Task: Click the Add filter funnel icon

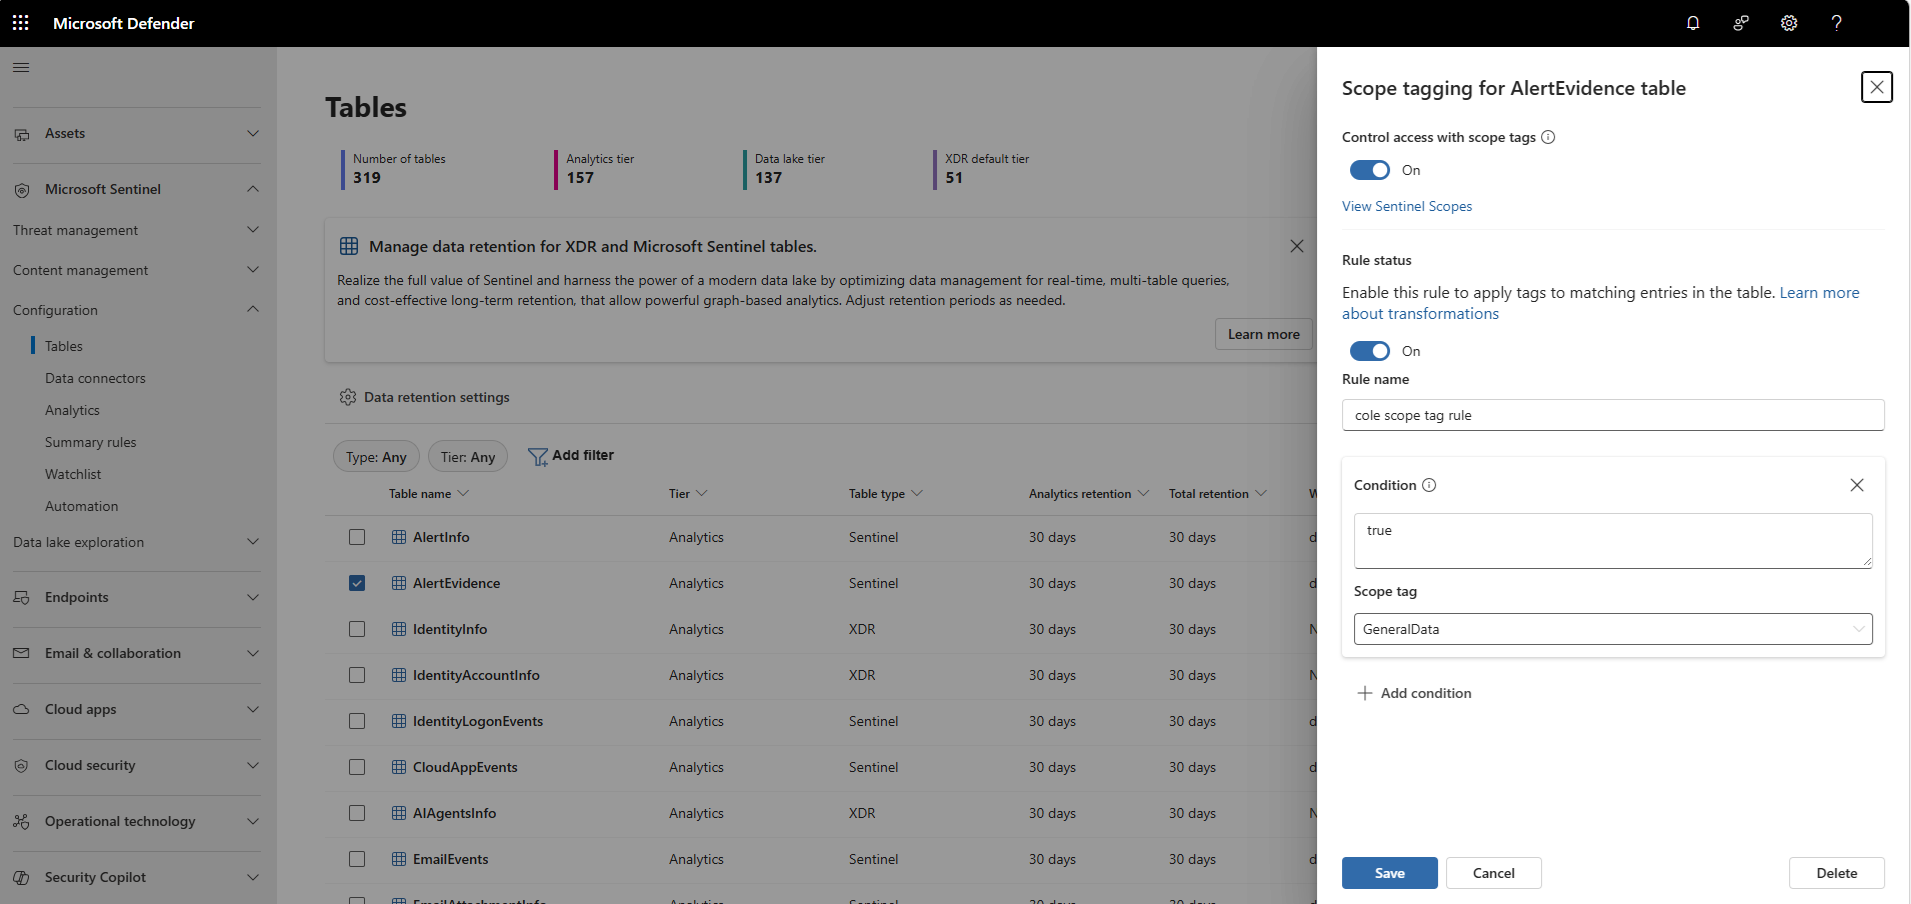Action: pyautogui.click(x=539, y=455)
